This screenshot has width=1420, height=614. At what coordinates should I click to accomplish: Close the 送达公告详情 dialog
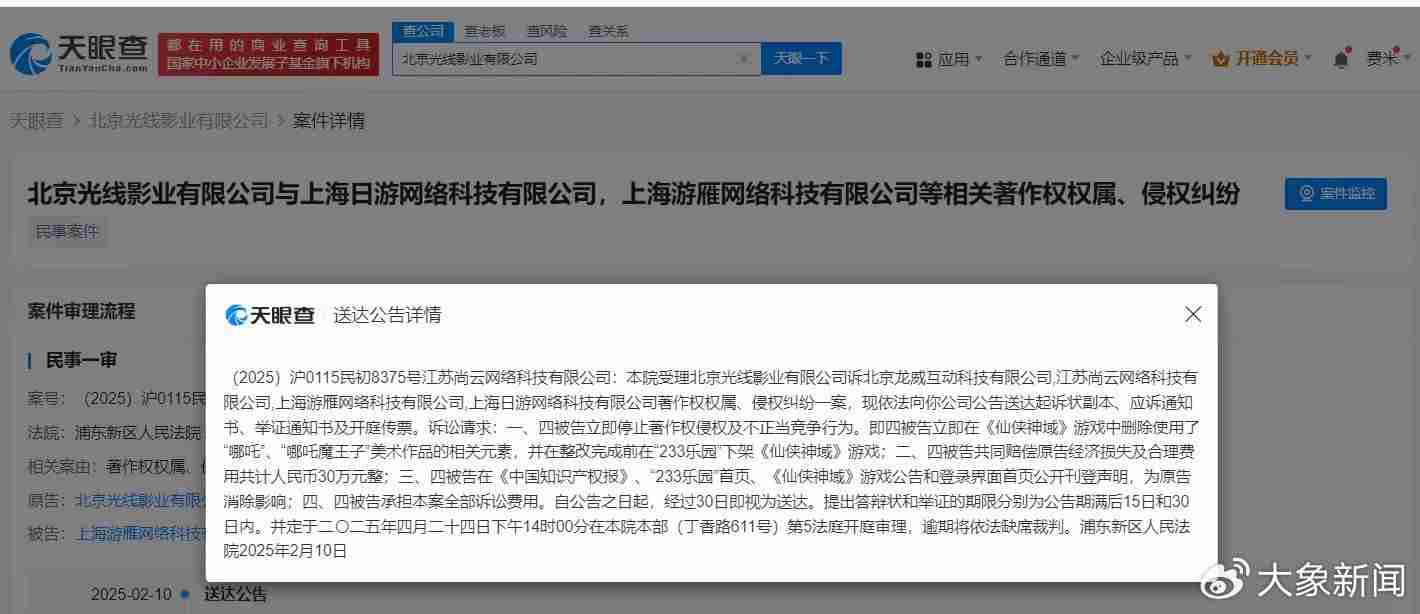pos(1193,314)
